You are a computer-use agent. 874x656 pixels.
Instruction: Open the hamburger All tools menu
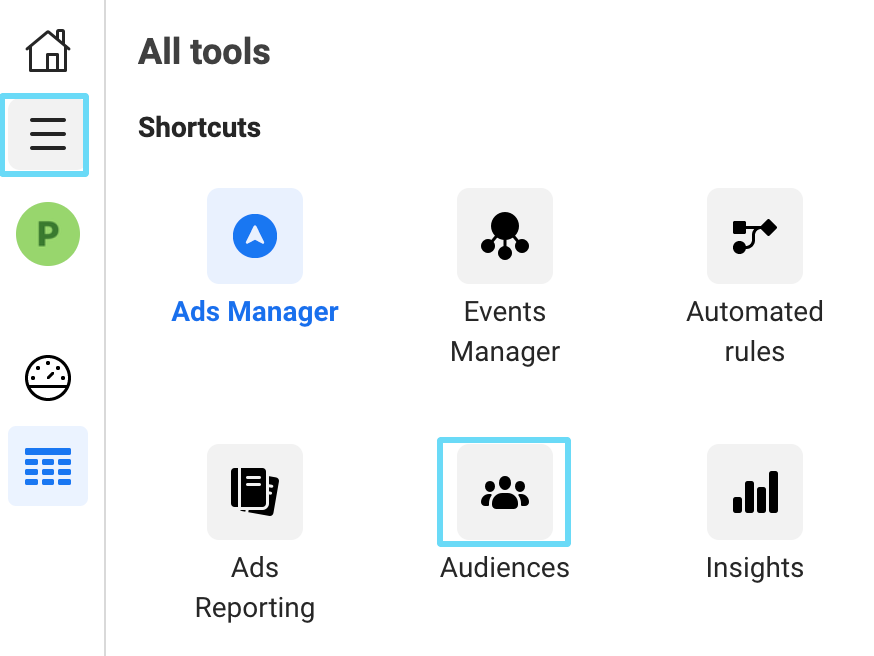(x=48, y=134)
